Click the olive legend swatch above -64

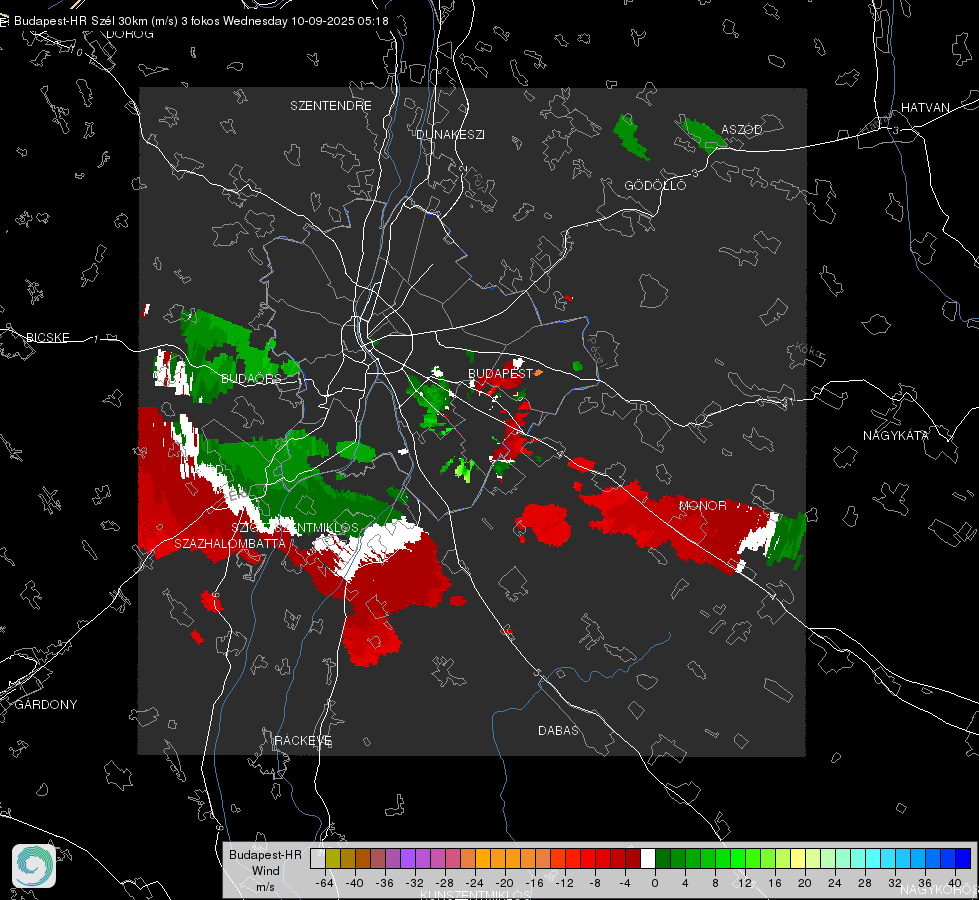(x=333, y=859)
